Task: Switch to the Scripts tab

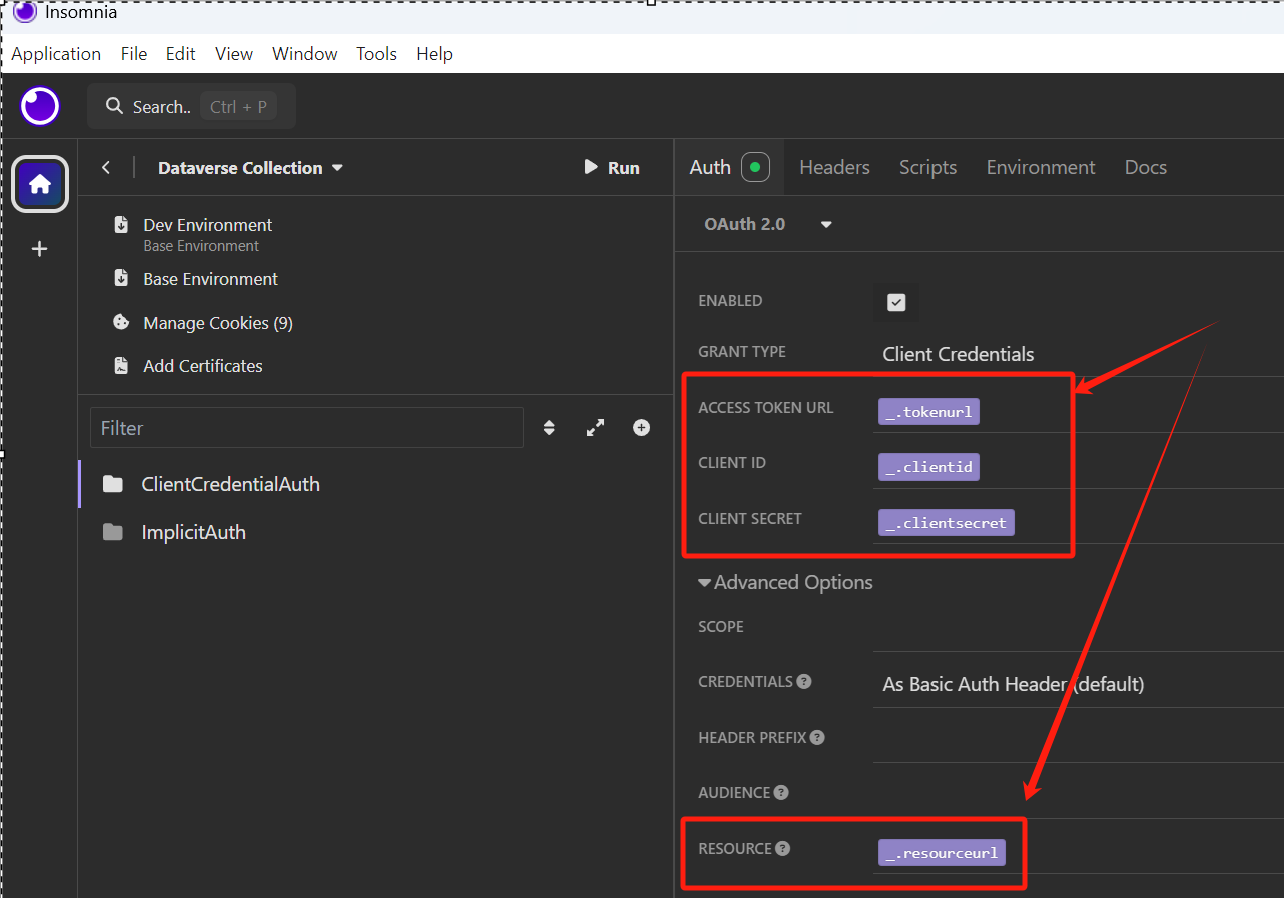Action: (x=928, y=167)
